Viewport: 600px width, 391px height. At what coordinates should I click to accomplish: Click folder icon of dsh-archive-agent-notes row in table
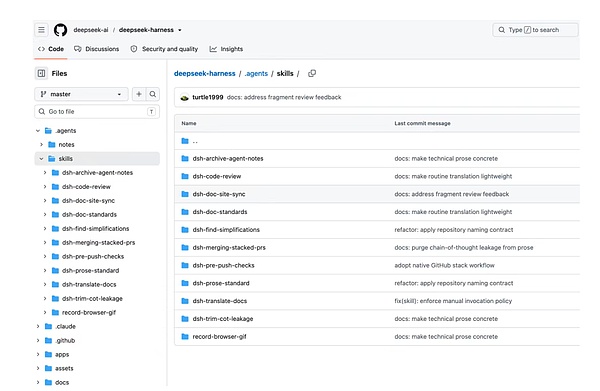(185, 158)
